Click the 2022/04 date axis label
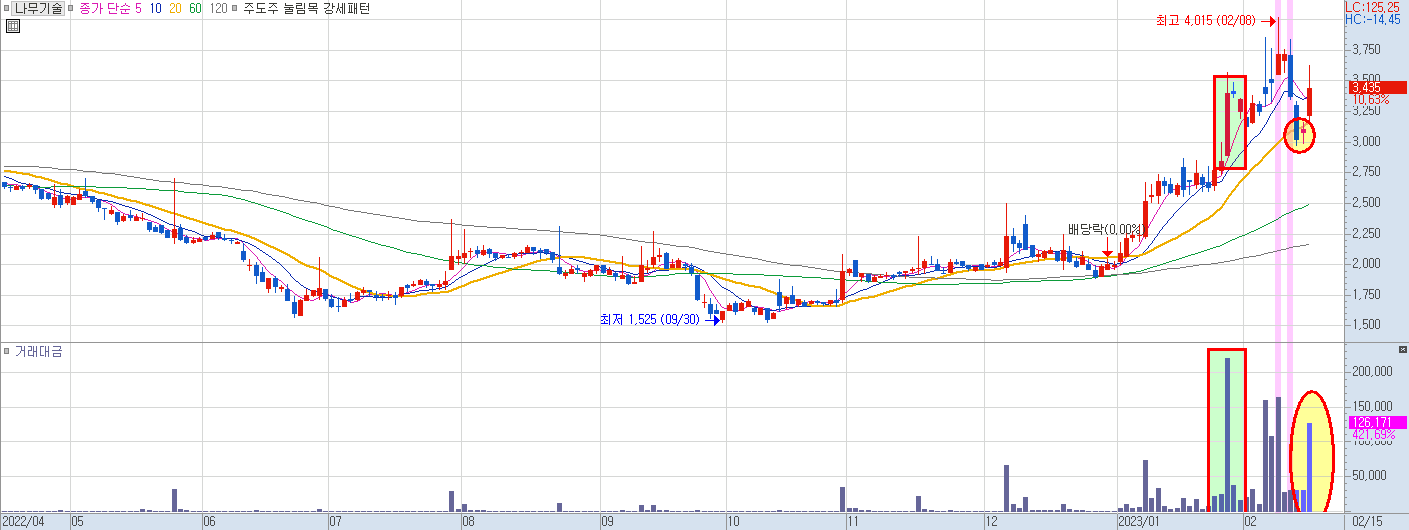The width and height of the screenshot is (1409, 530). 24,522
